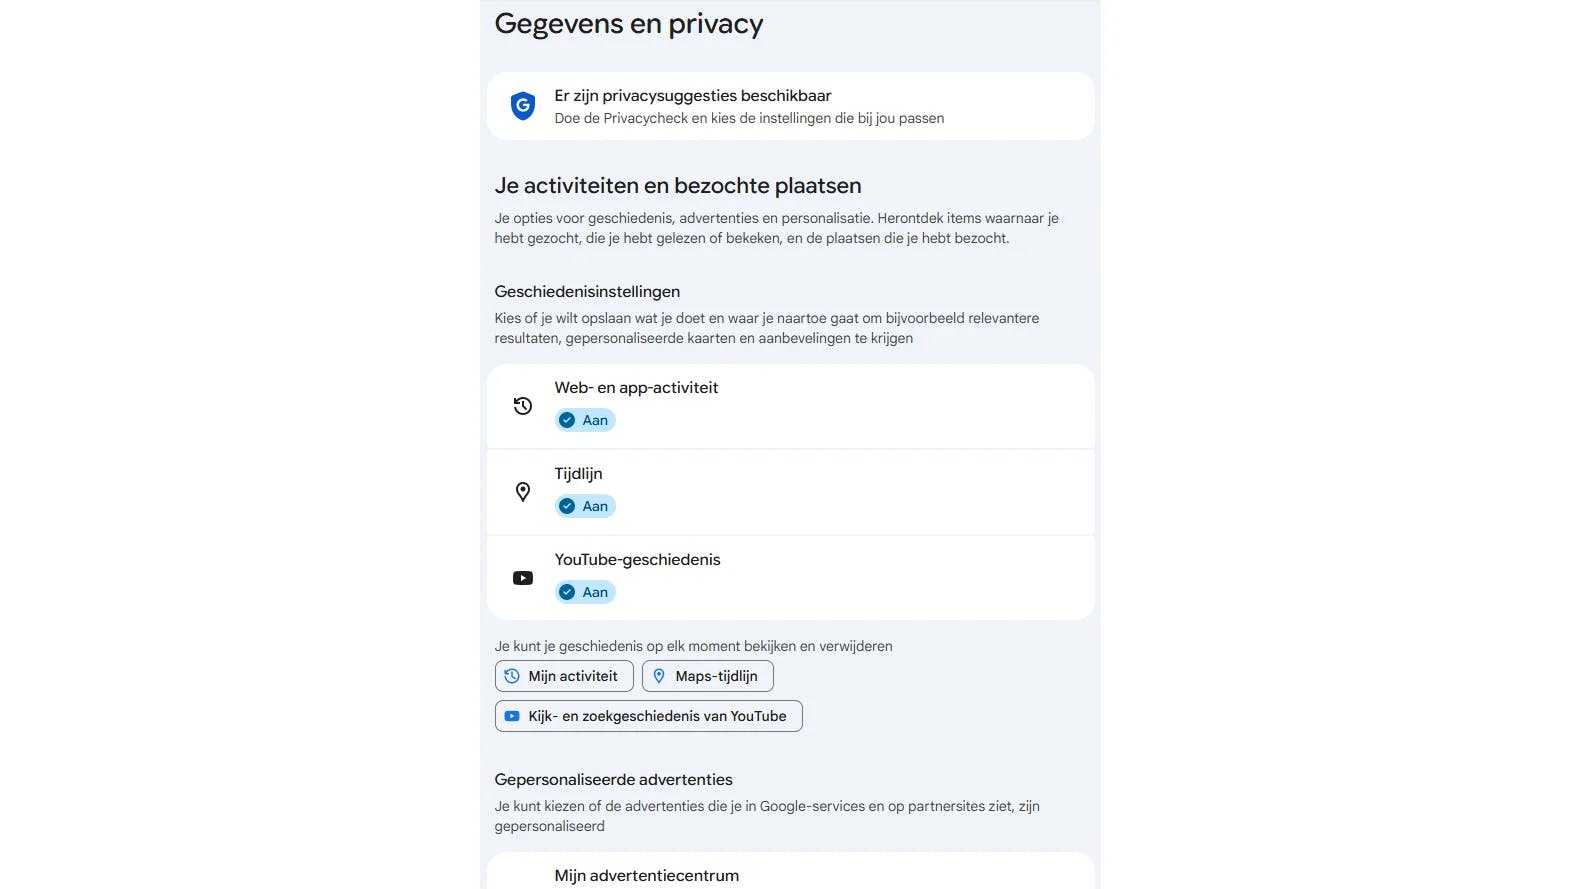Screen dimensions: 1580x889
Task: Click the YouTube icon in Kijk- en zoekgeschiedenis button
Action: click(x=512, y=716)
